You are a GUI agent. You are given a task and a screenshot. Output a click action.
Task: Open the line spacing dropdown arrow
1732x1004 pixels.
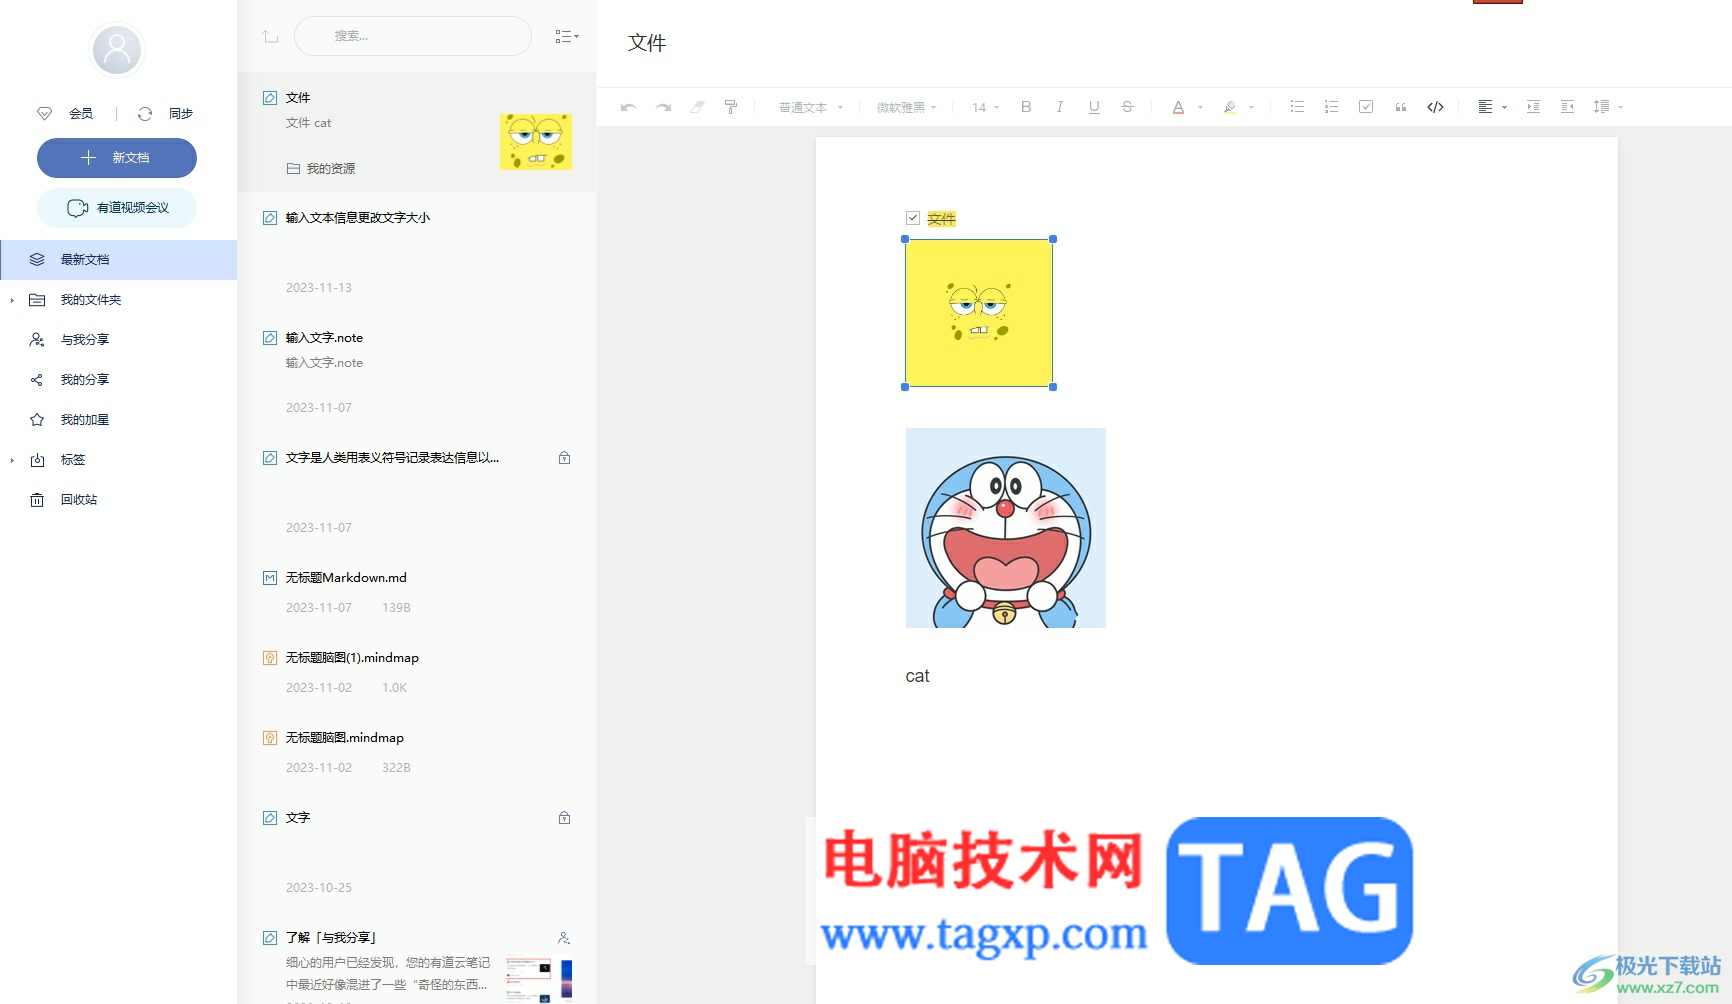1620,107
